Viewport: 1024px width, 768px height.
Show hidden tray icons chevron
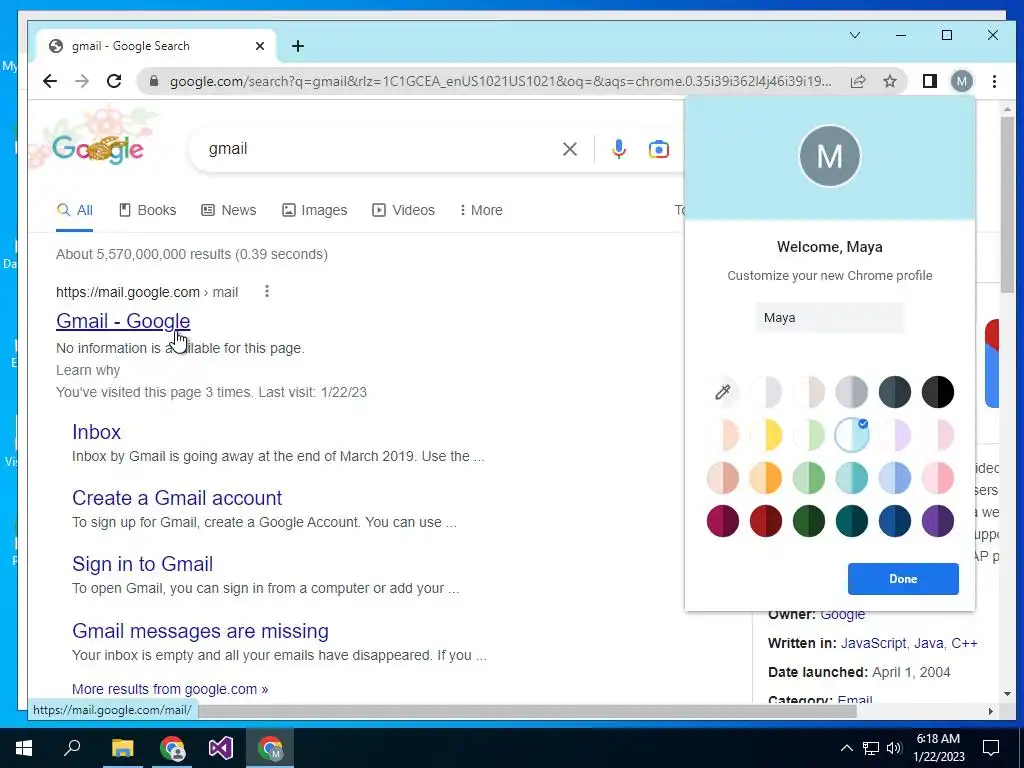(846, 748)
